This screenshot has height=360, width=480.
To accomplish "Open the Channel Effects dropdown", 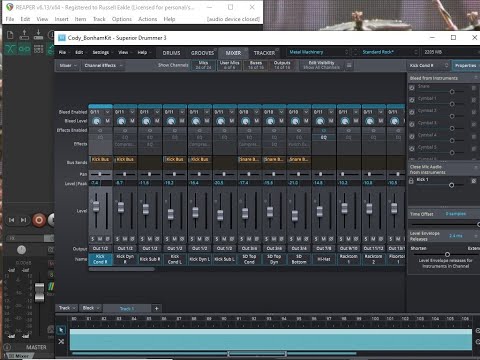I will (x=103, y=65).
